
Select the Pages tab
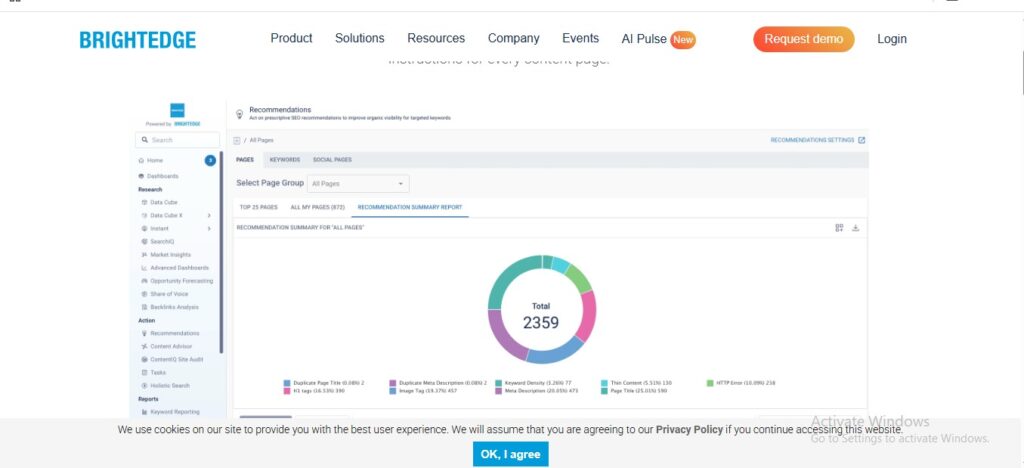pyautogui.click(x=245, y=159)
